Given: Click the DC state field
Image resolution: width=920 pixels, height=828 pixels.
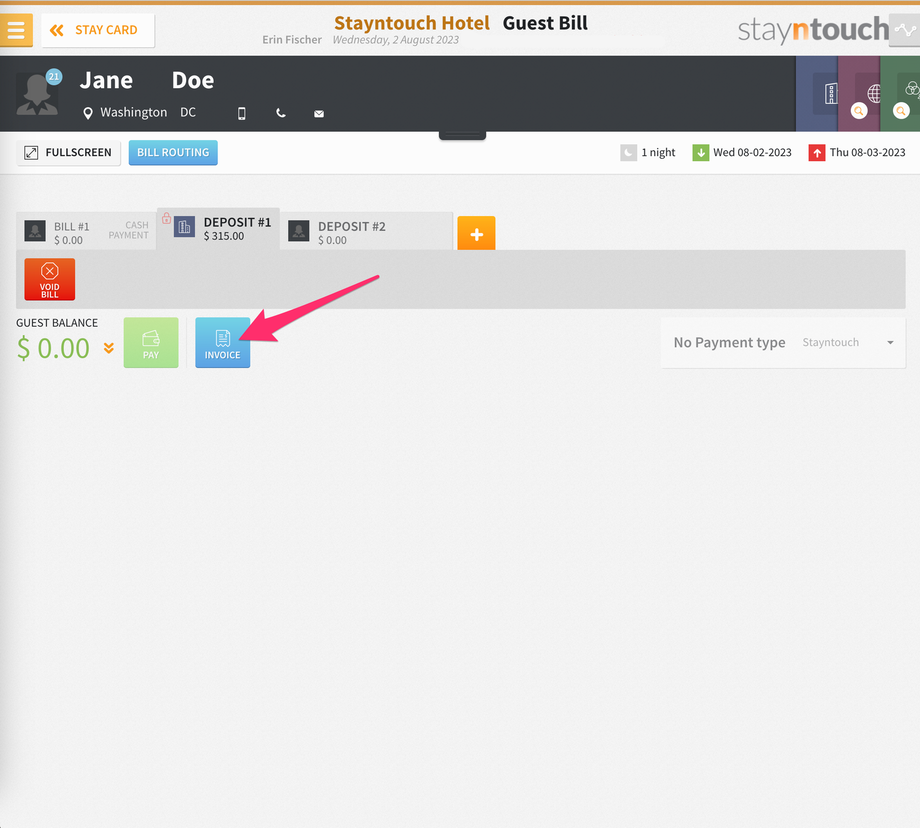Looking at the screenshot, I should (x=188, y=113).
